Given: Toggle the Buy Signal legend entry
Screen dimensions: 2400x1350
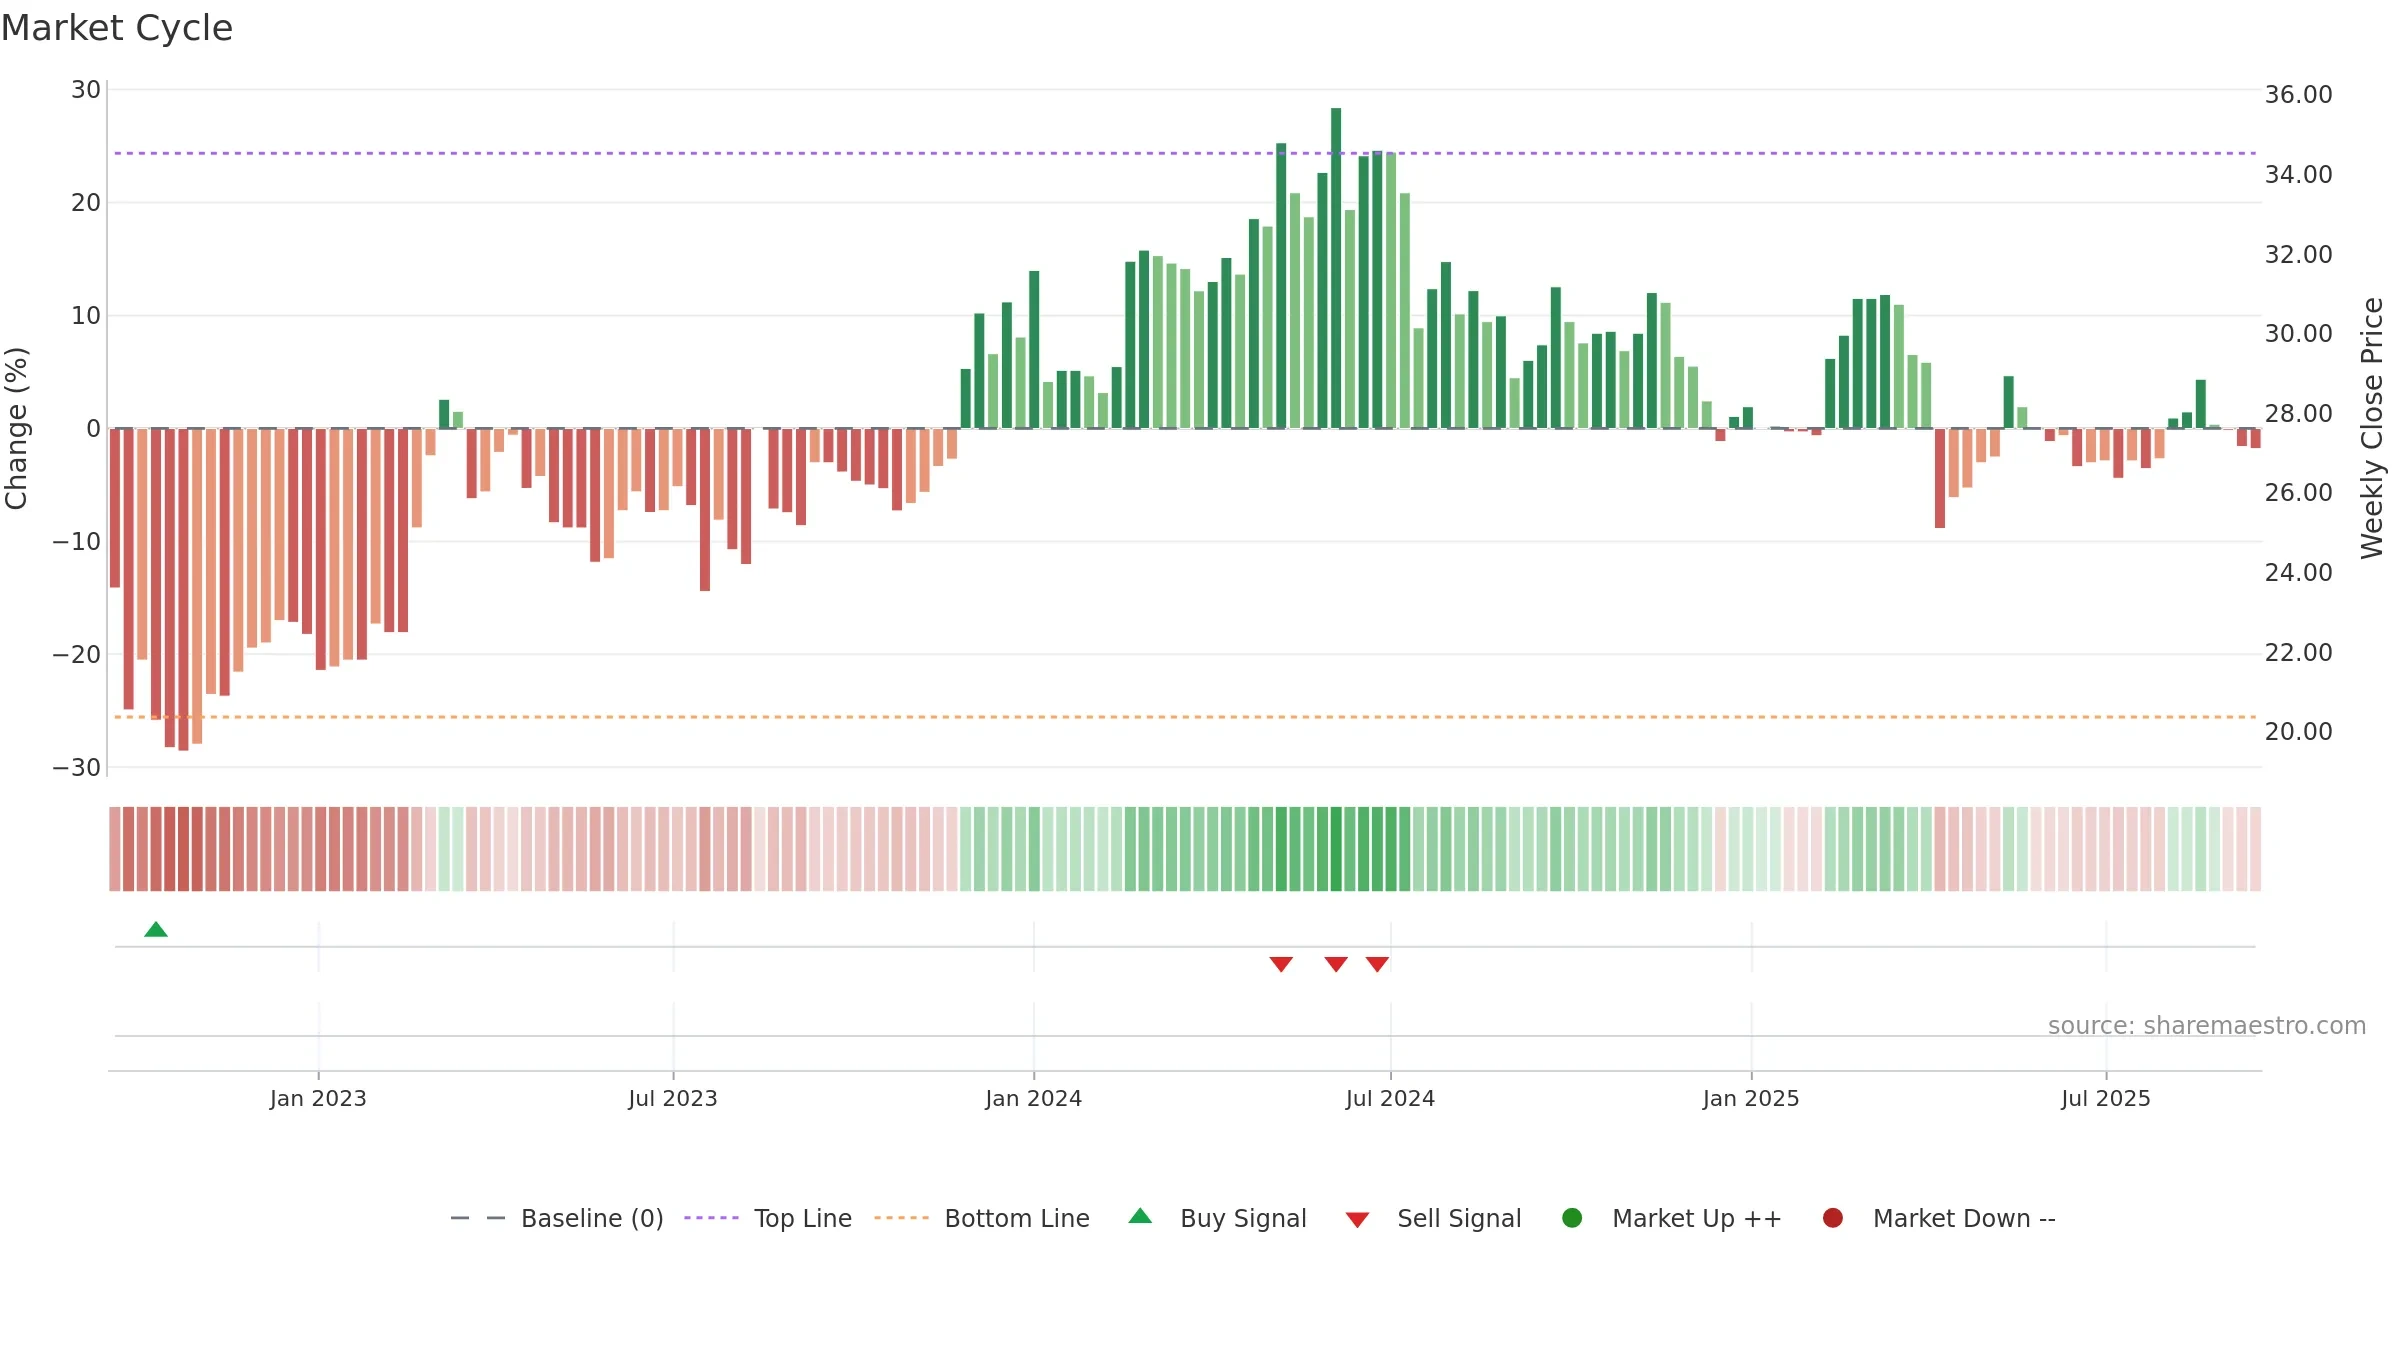Looking at the screenshot, I should coord(1217,1219).
